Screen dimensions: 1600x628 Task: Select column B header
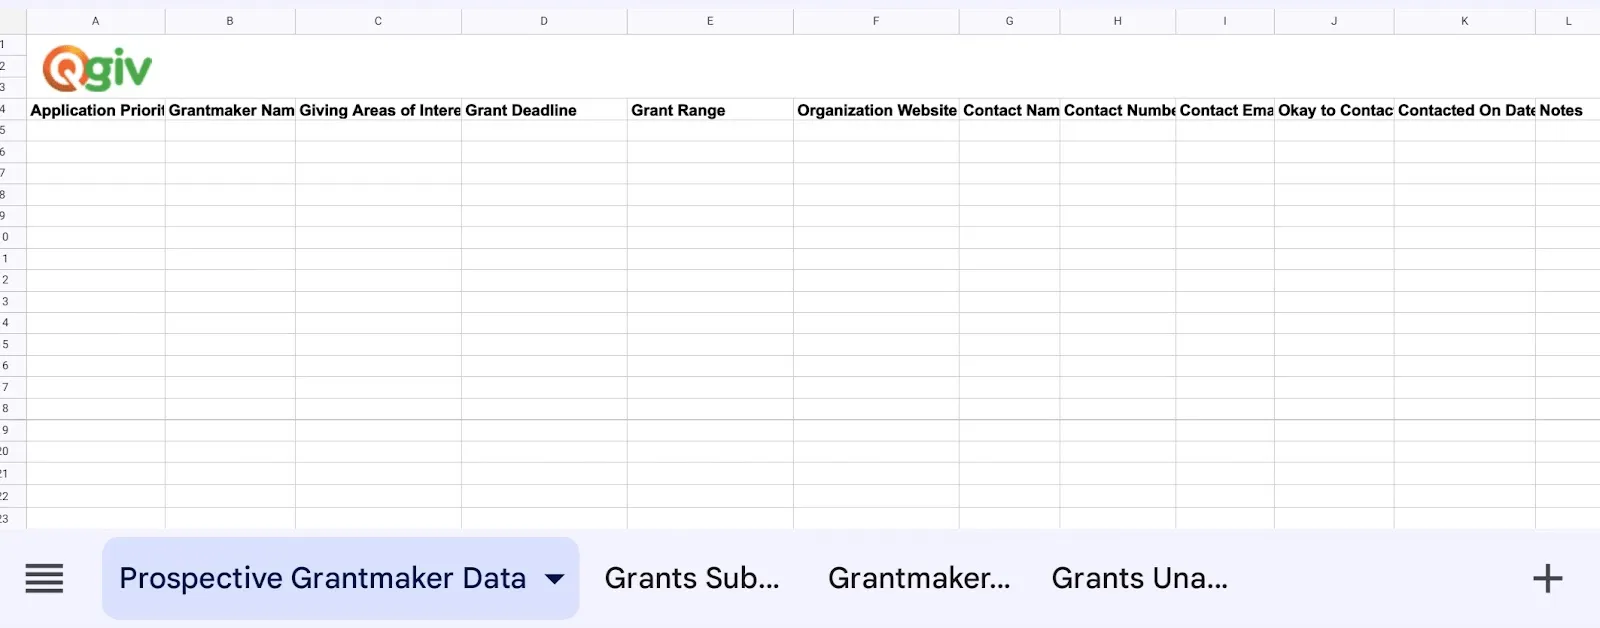pos(230,21)
